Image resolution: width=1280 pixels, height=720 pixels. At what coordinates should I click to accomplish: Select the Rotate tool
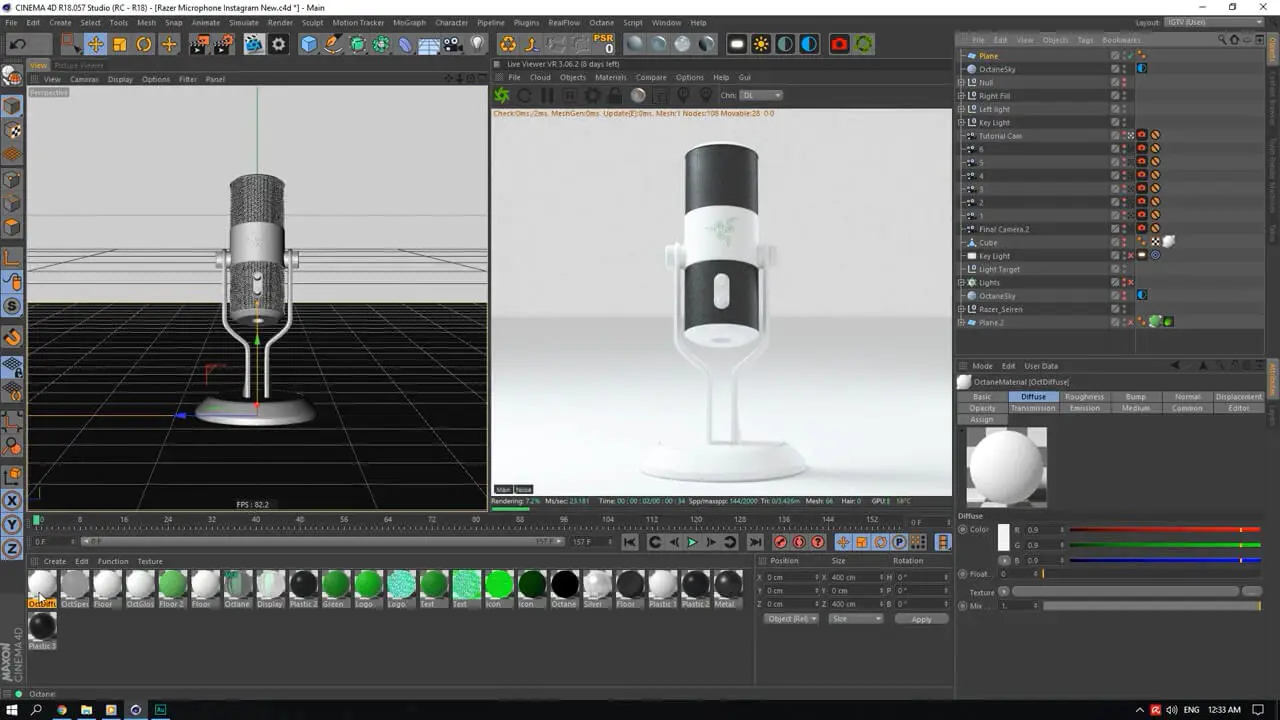pyautogui.click(x=144, y=44)
